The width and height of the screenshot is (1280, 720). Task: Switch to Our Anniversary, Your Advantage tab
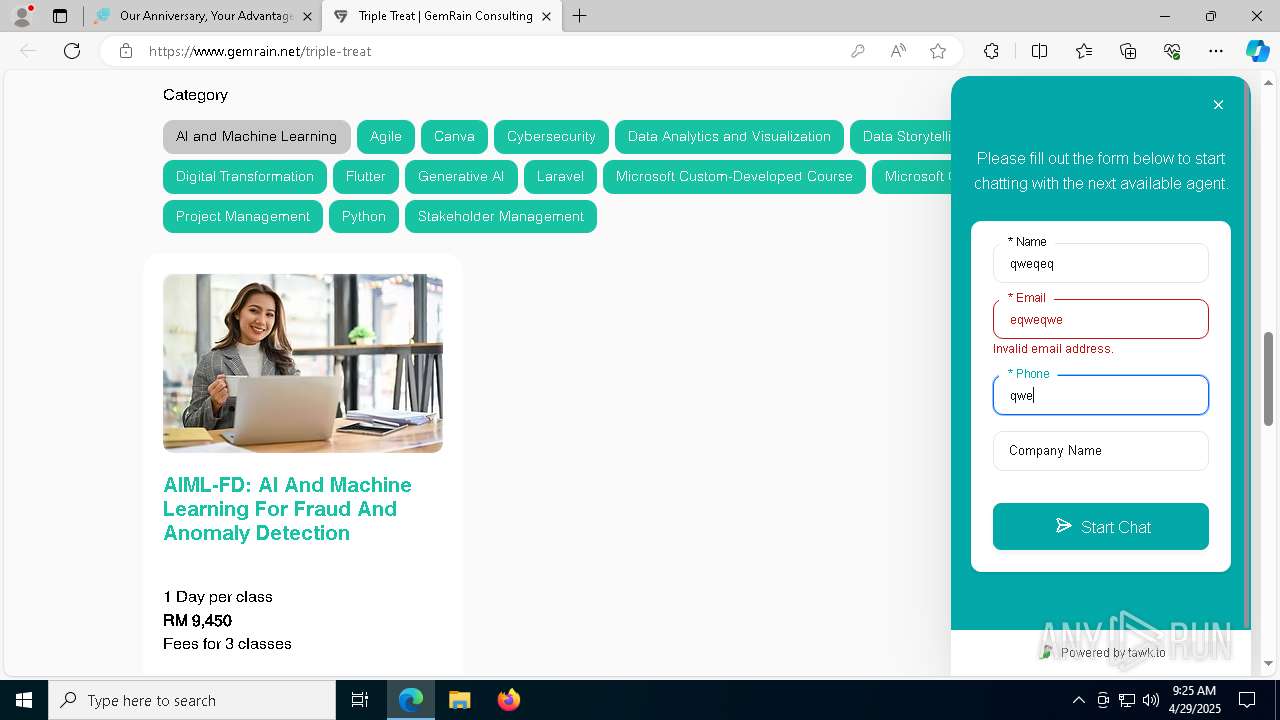(204, 16)
